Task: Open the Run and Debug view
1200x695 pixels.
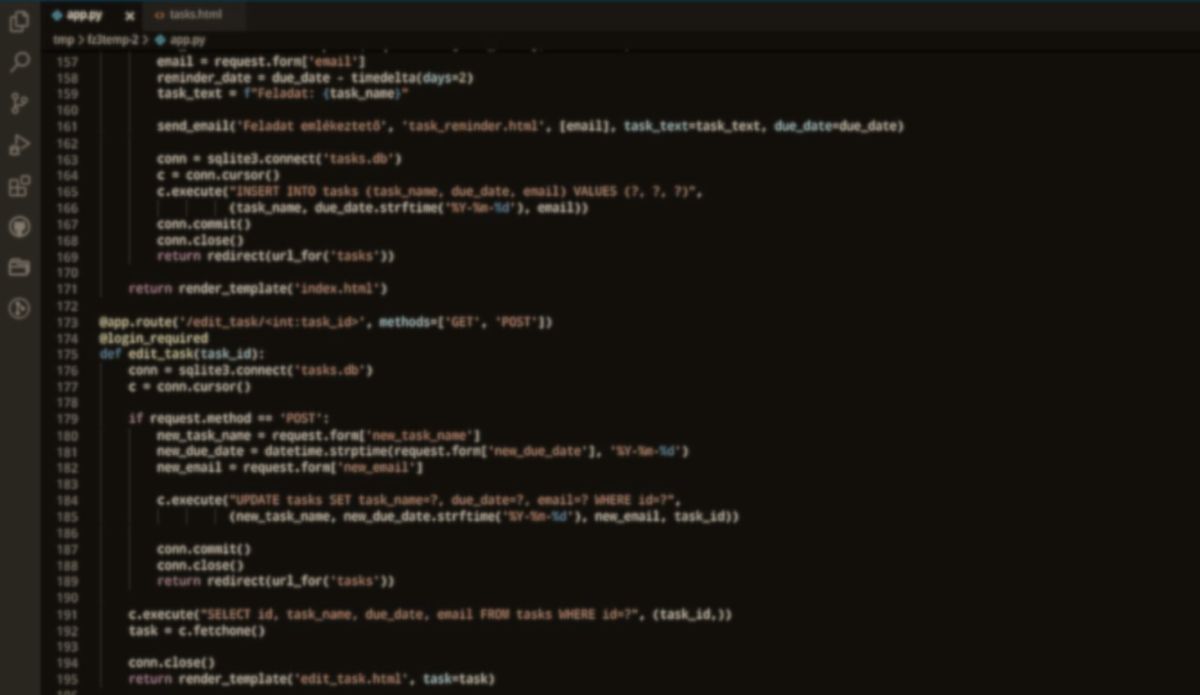Action: click(19, 145)
